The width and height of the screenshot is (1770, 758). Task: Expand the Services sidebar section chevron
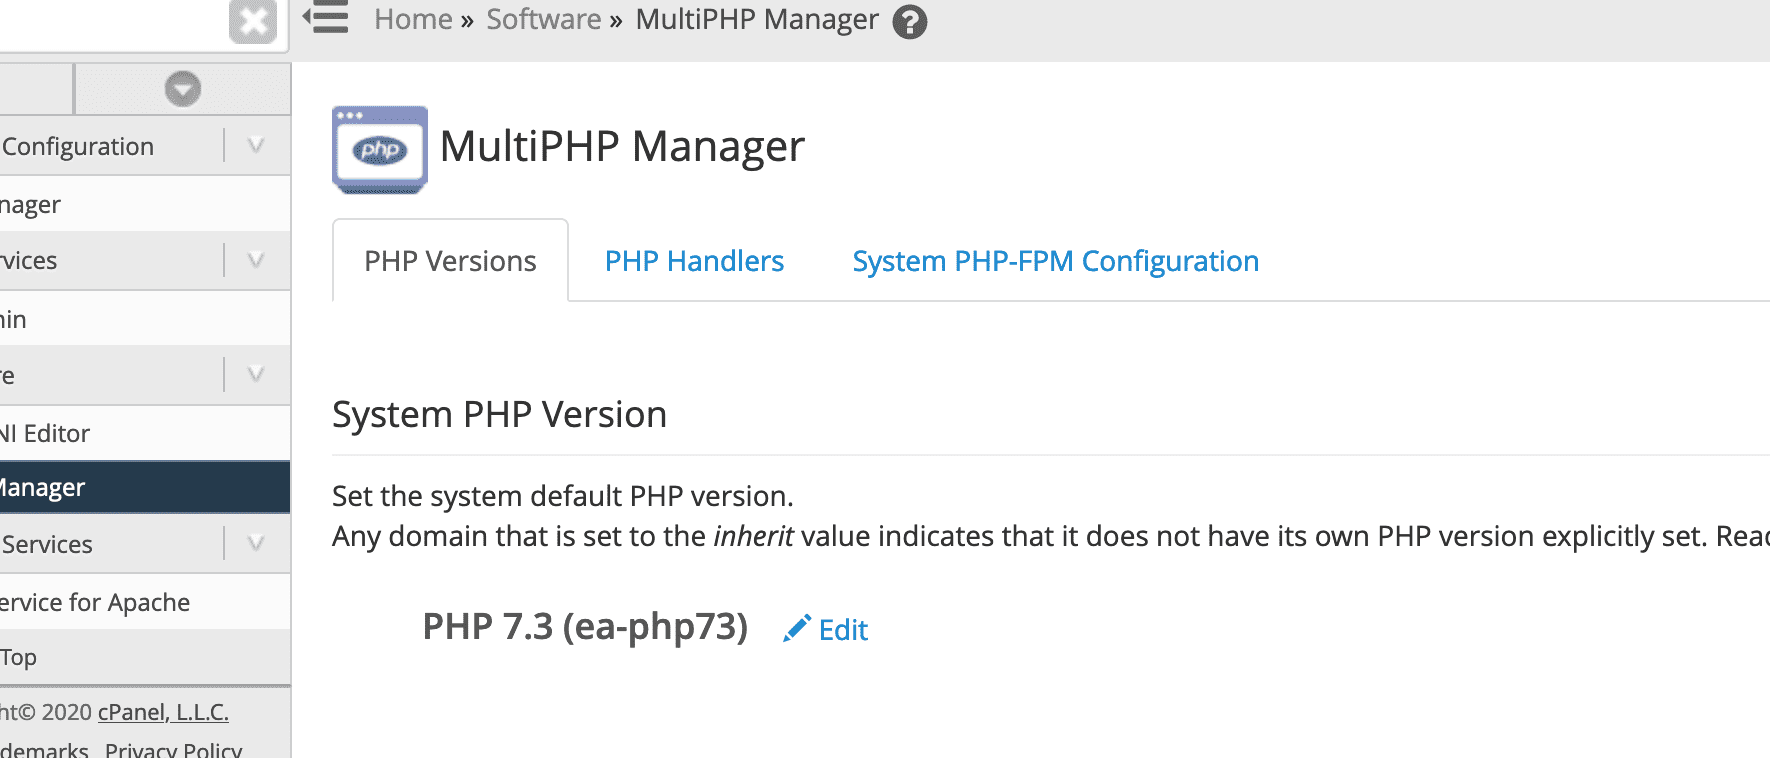click(x=256, y=544)
